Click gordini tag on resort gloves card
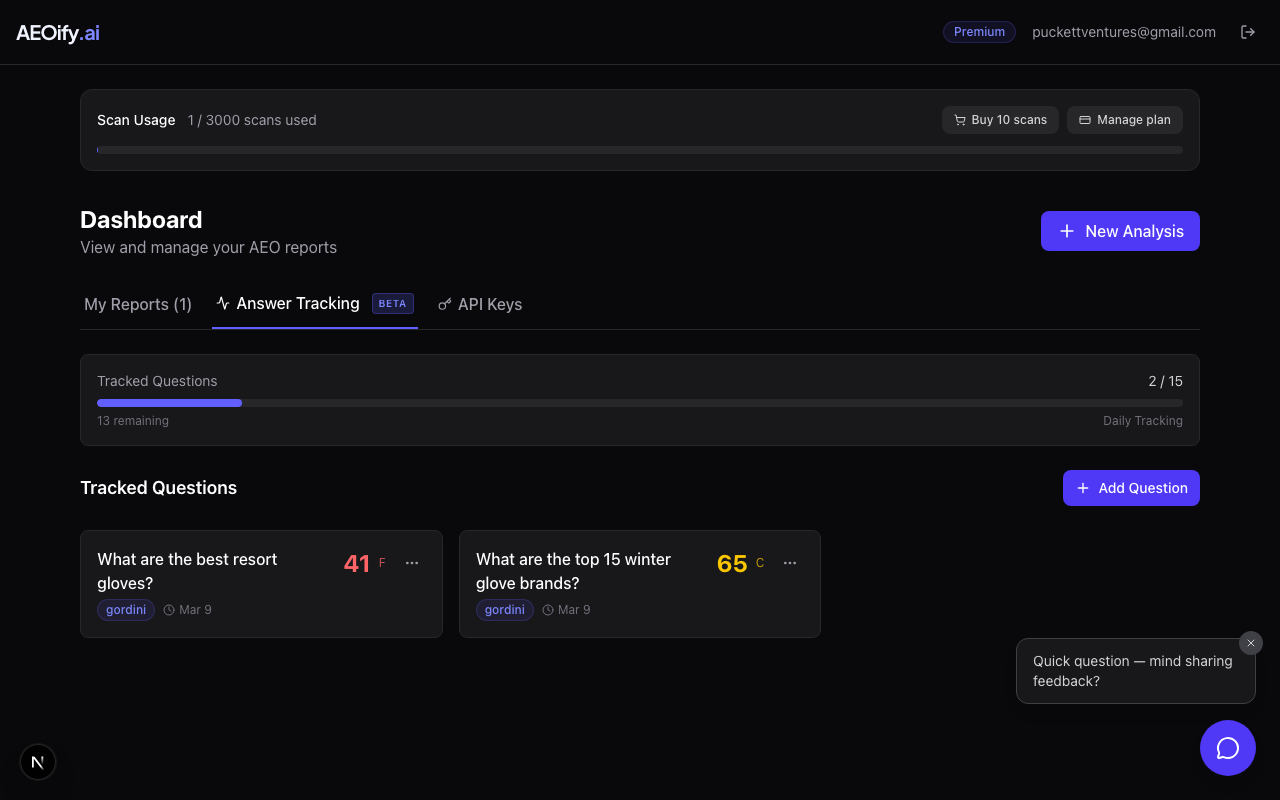The image size is (1280, 800). coord(126,610)
